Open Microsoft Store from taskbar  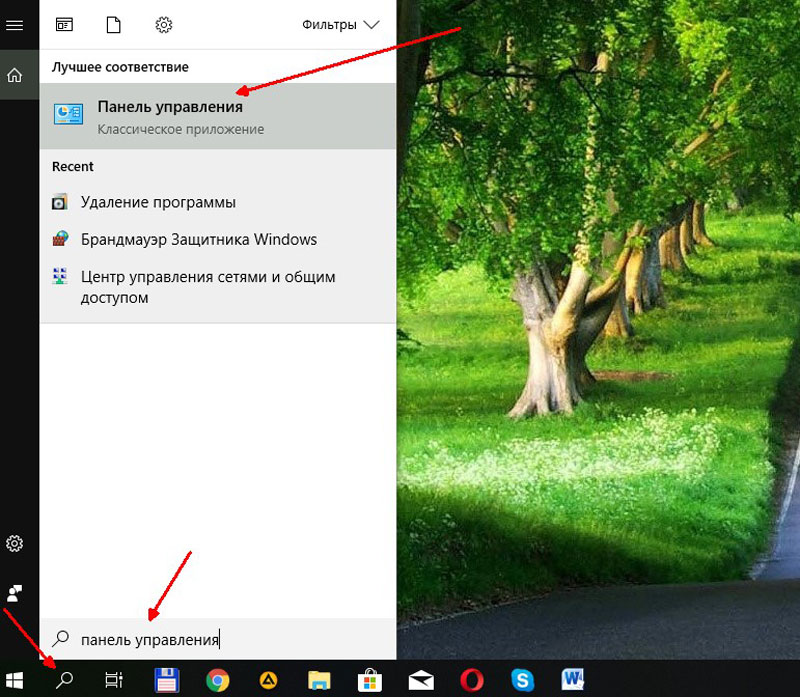(370, 680)
